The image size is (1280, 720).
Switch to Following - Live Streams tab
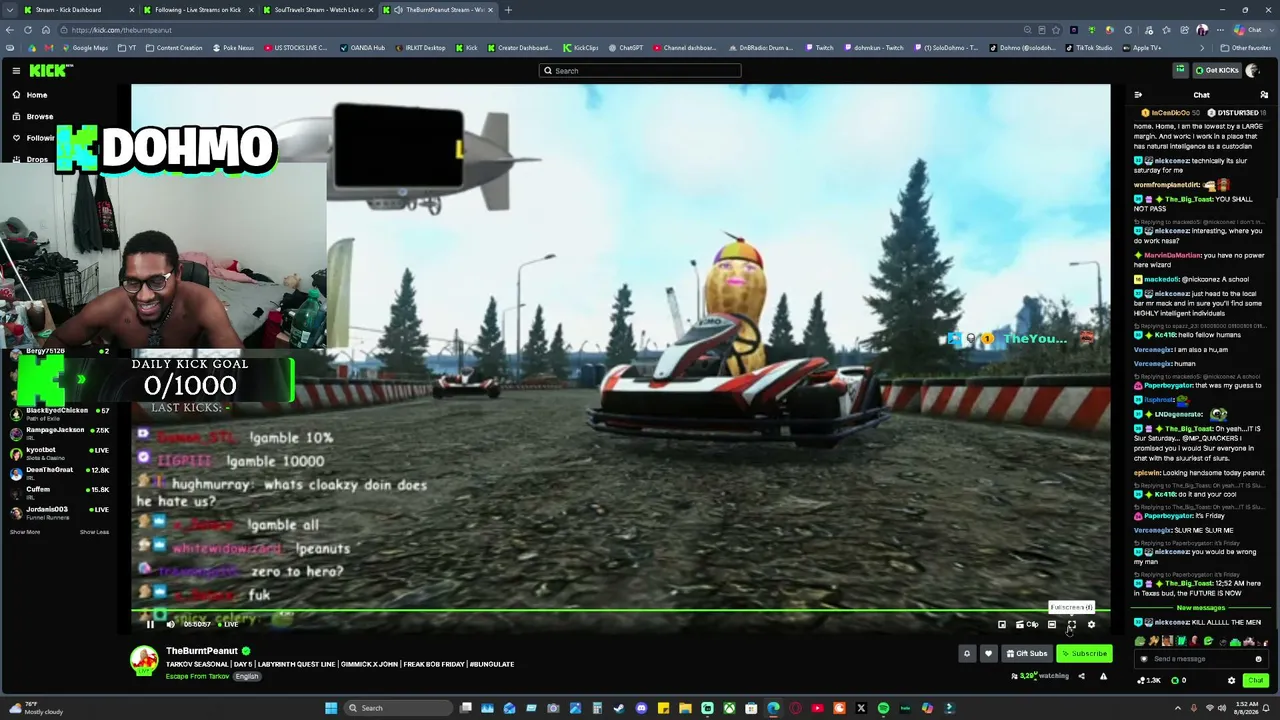tap(197, 10)
